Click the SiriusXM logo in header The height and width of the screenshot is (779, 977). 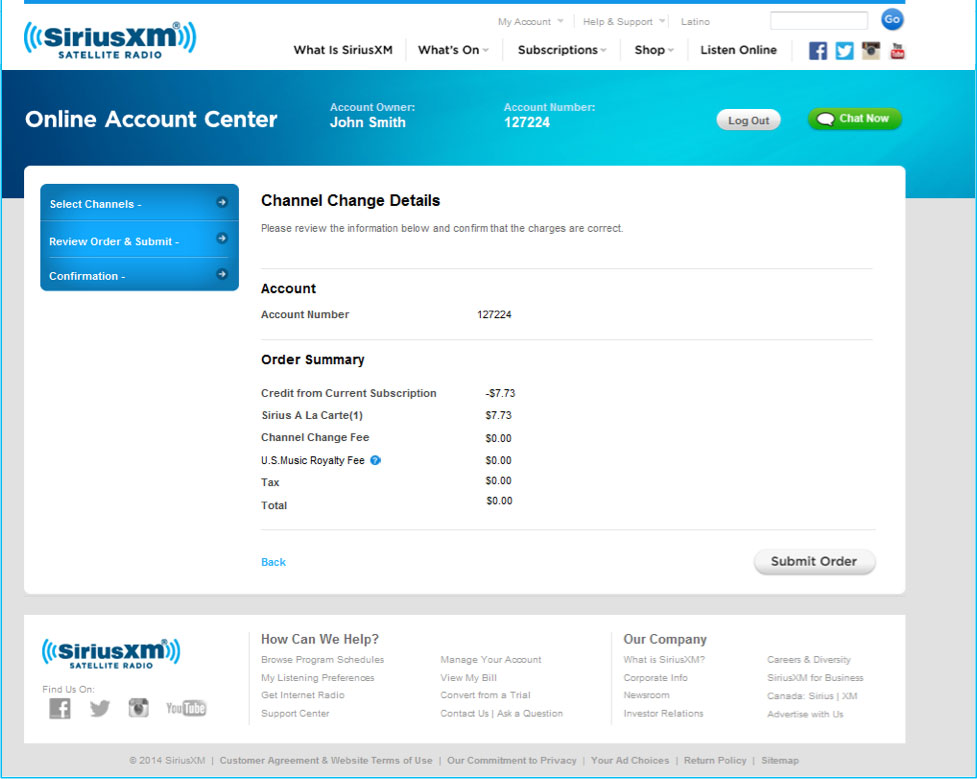[110, 40]
